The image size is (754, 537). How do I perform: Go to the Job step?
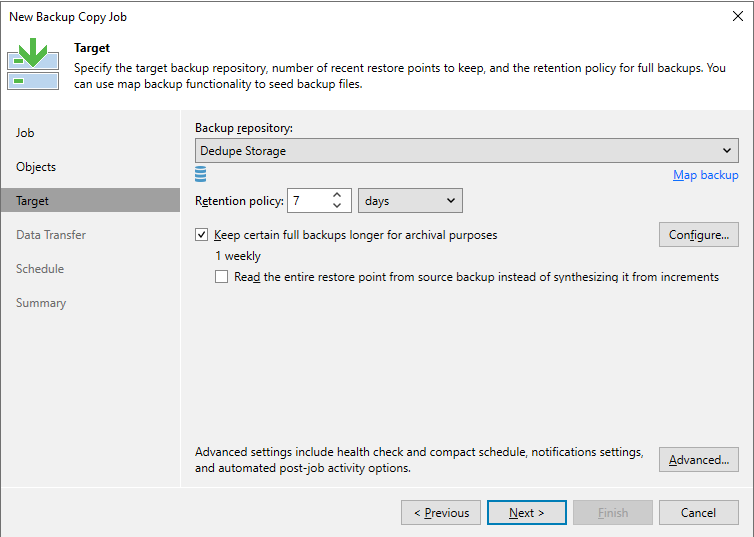[x=25, y=133]
